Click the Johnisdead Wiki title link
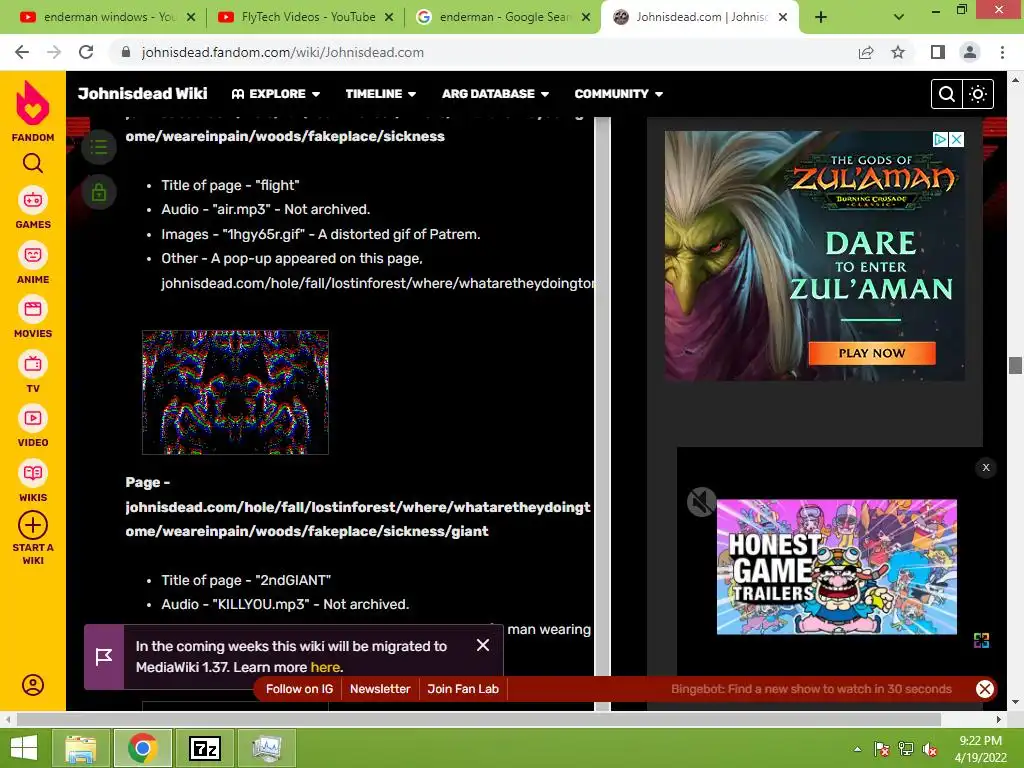 click(x=142, y=93)
